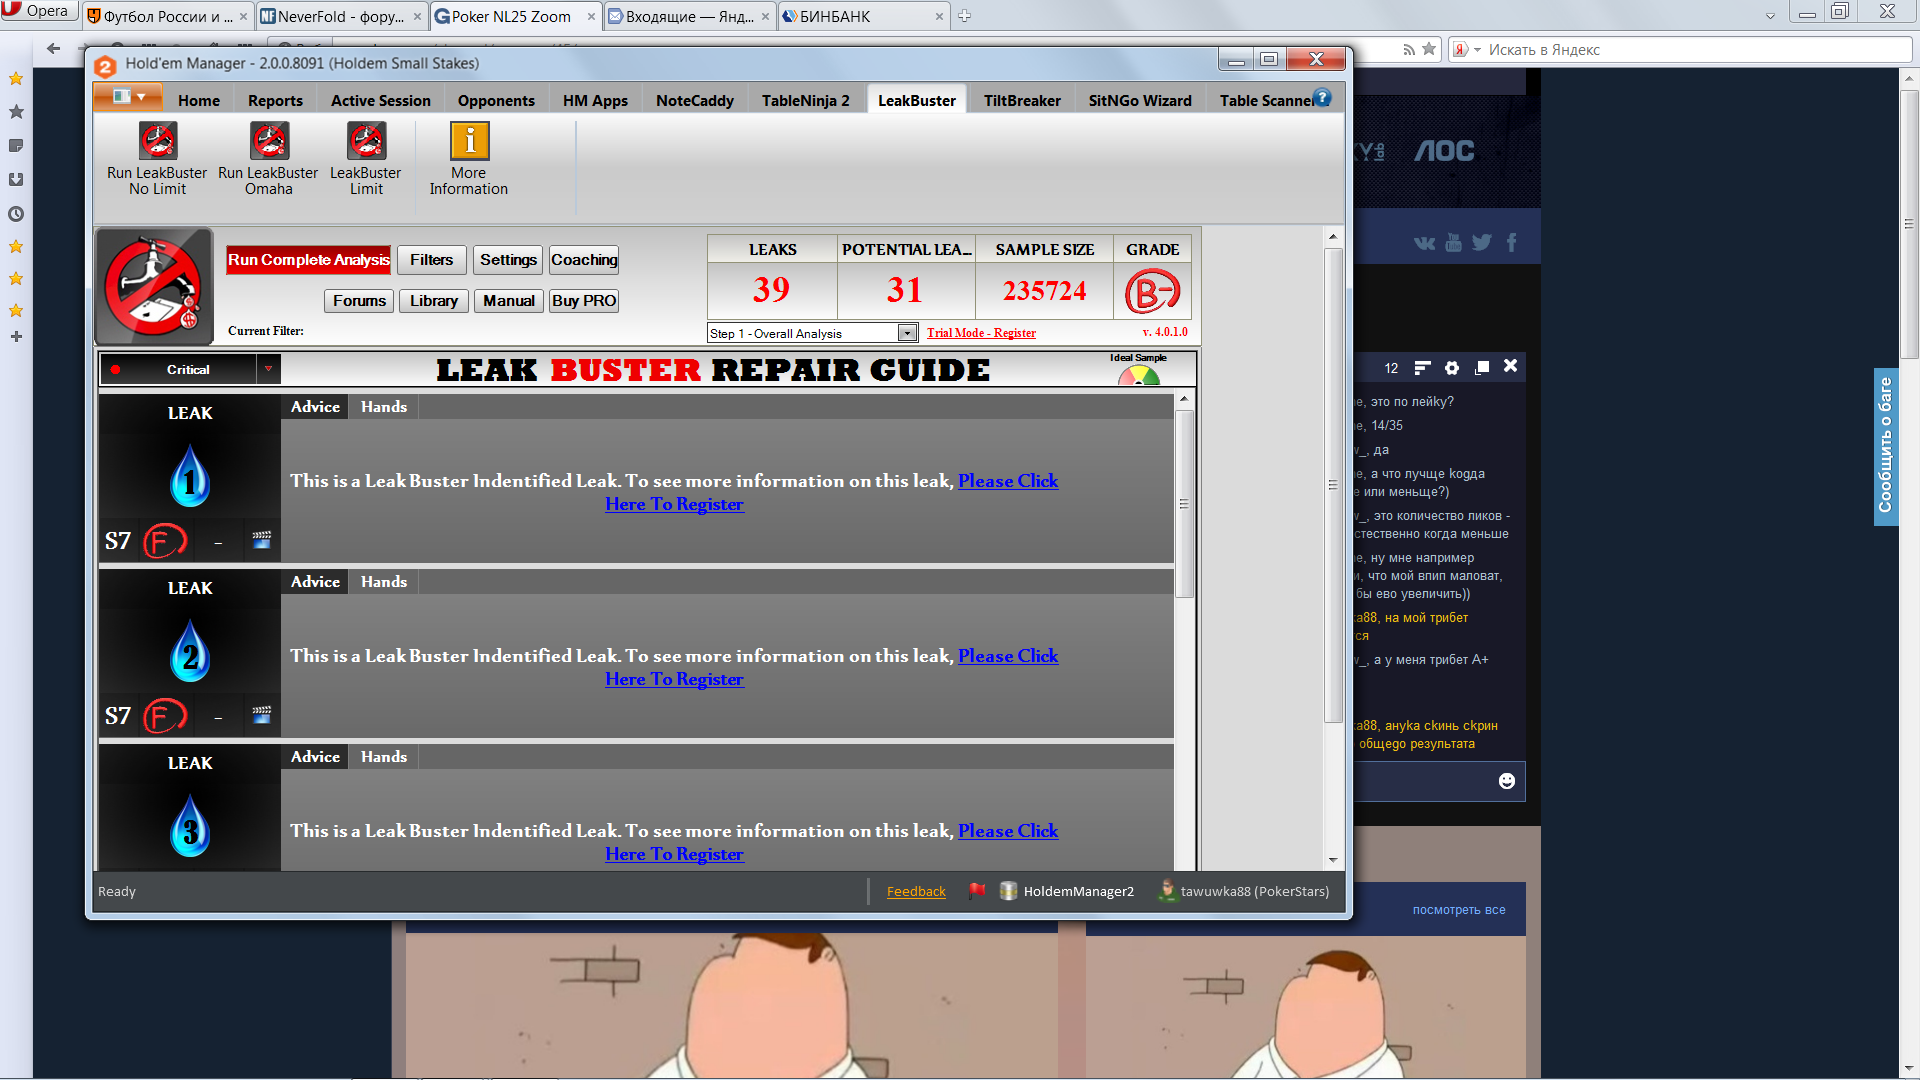Click the red flag icon in status bar
The height and width of the screenshot is (1080, 1920).
pyautogui.click(x=977, y=890)
